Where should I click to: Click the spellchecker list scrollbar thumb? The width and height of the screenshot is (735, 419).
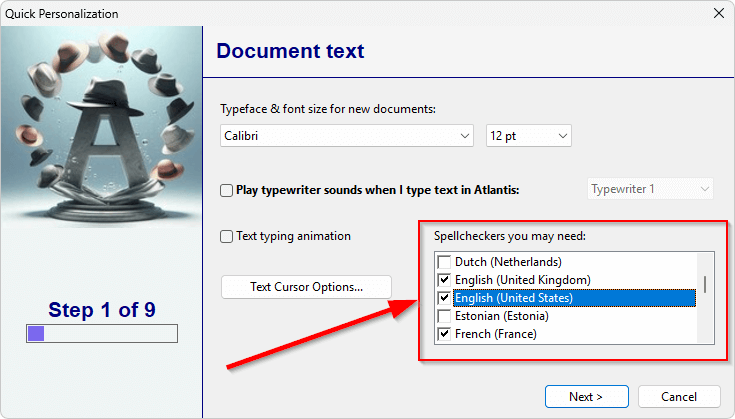(705, 284)
